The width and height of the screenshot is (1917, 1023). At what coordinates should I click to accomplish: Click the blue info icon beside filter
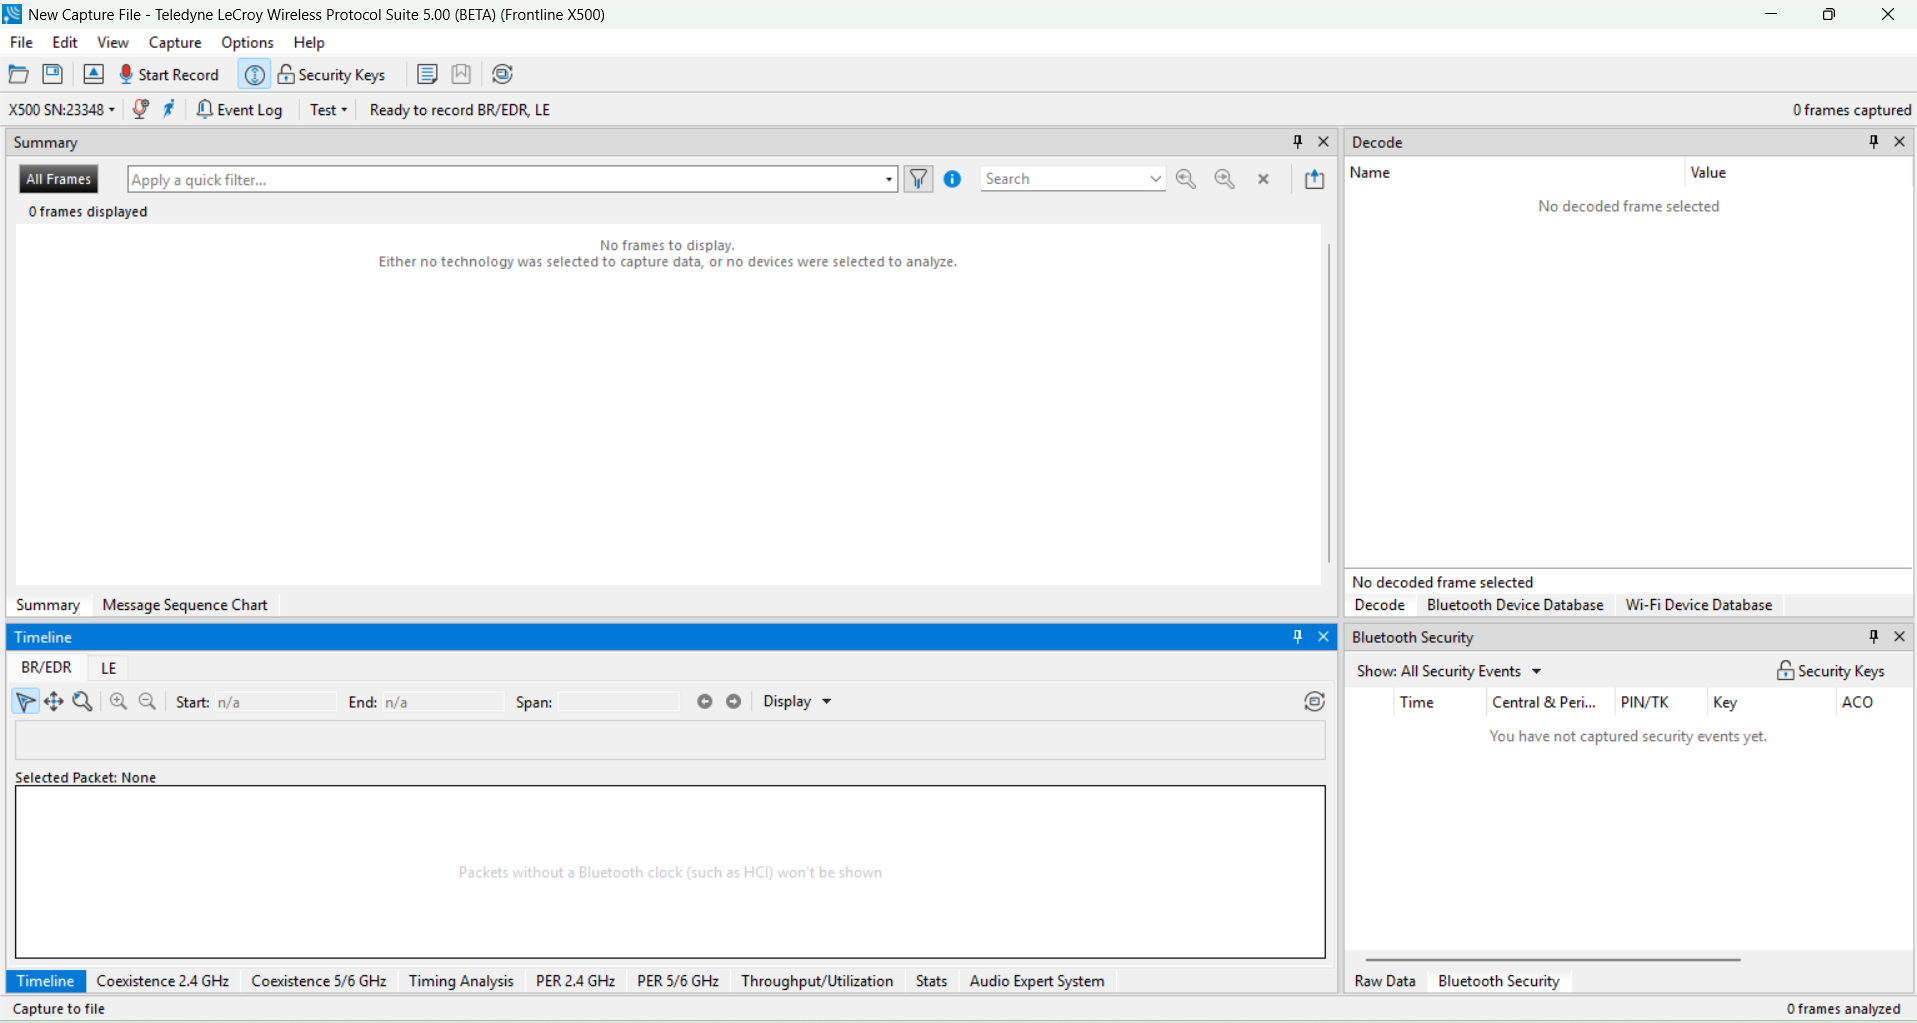(952, 179)
